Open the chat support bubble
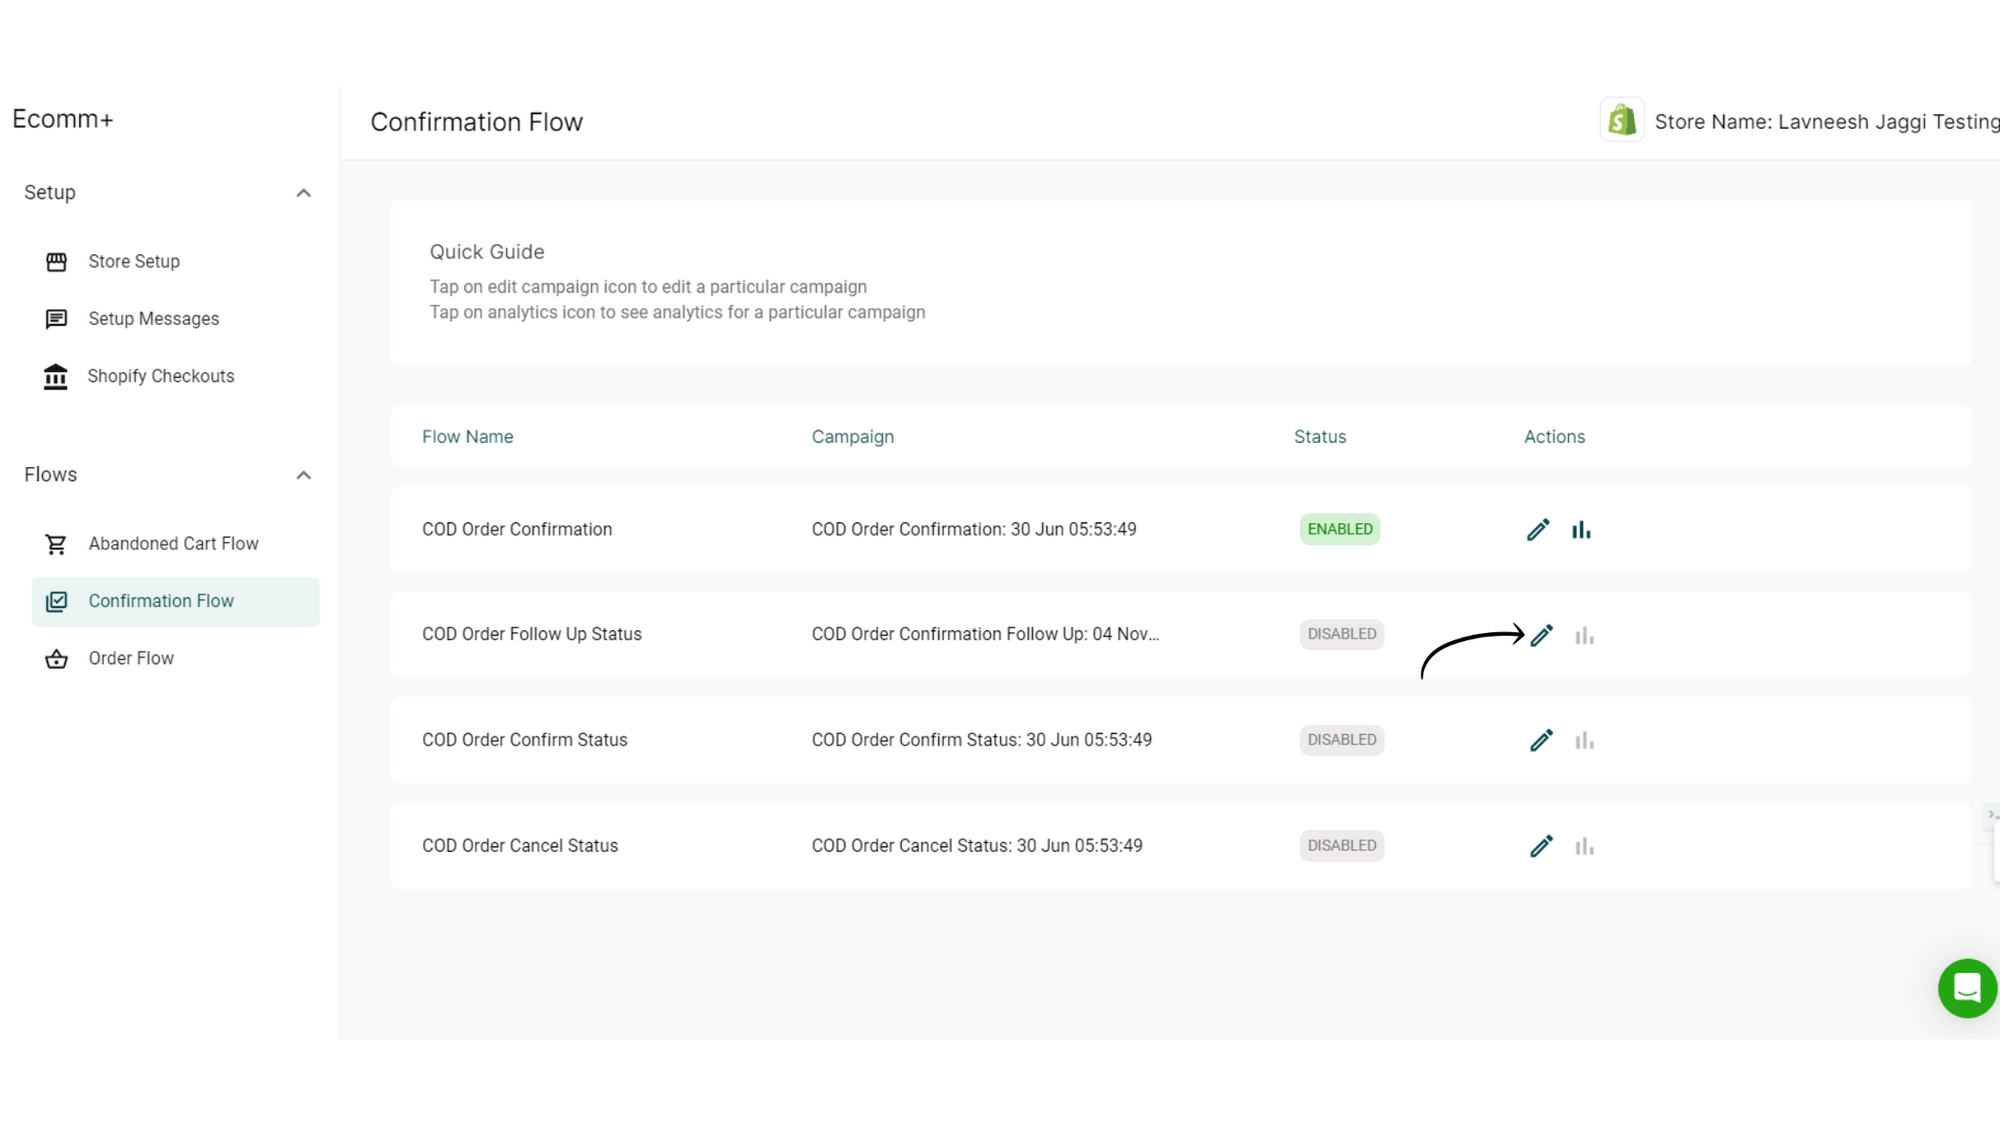 click(x=1966, y=988)
